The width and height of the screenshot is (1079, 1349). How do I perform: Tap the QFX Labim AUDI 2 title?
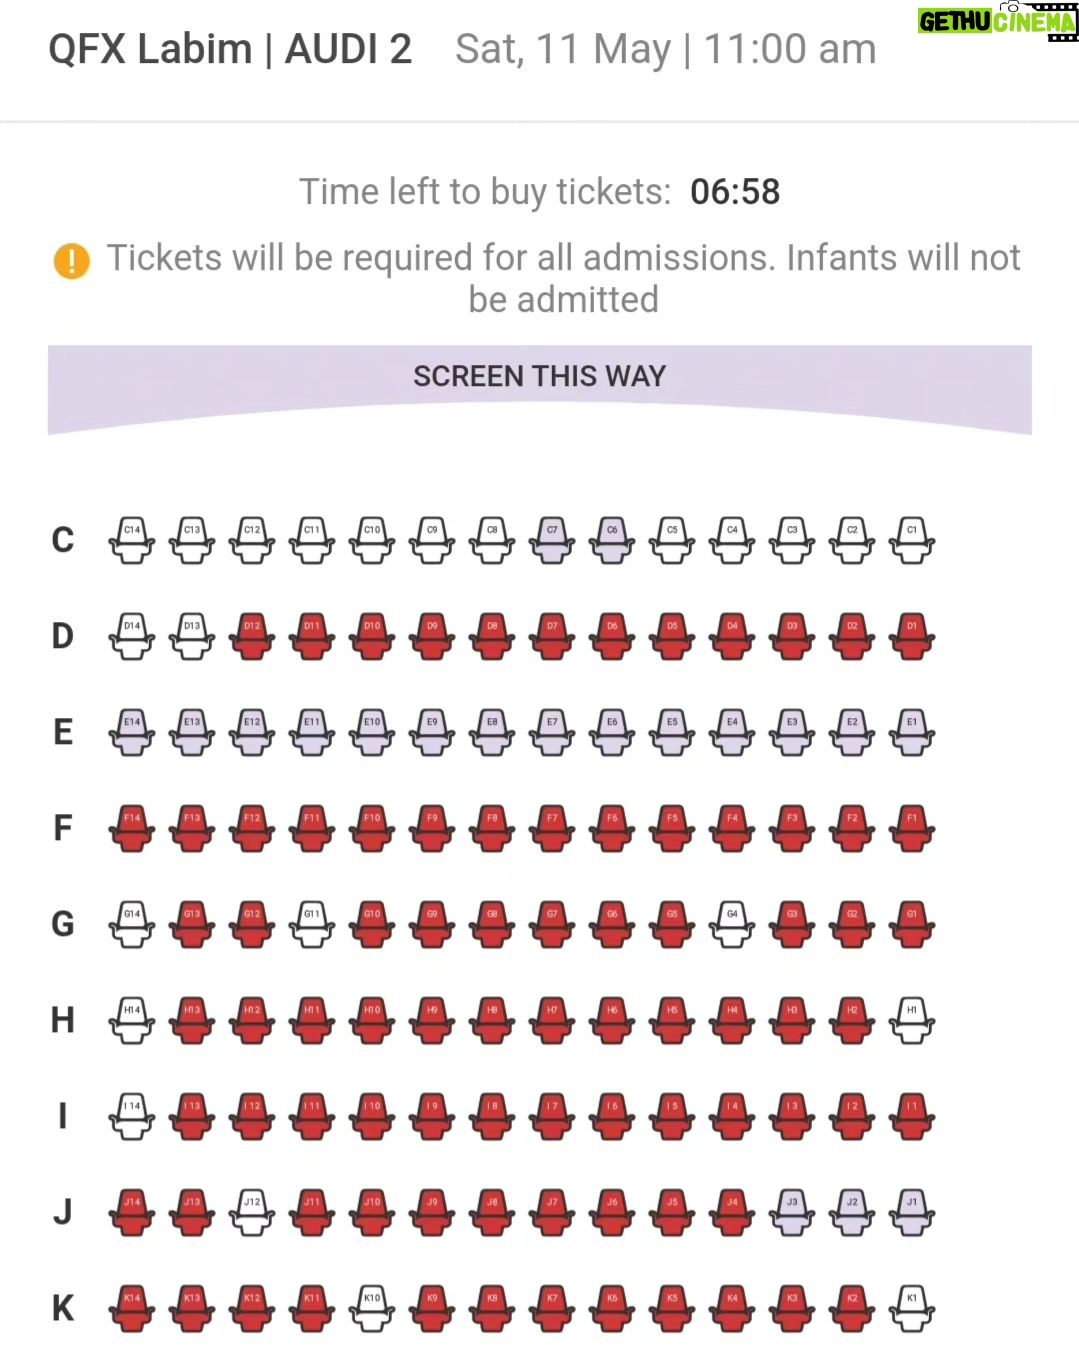230,49
